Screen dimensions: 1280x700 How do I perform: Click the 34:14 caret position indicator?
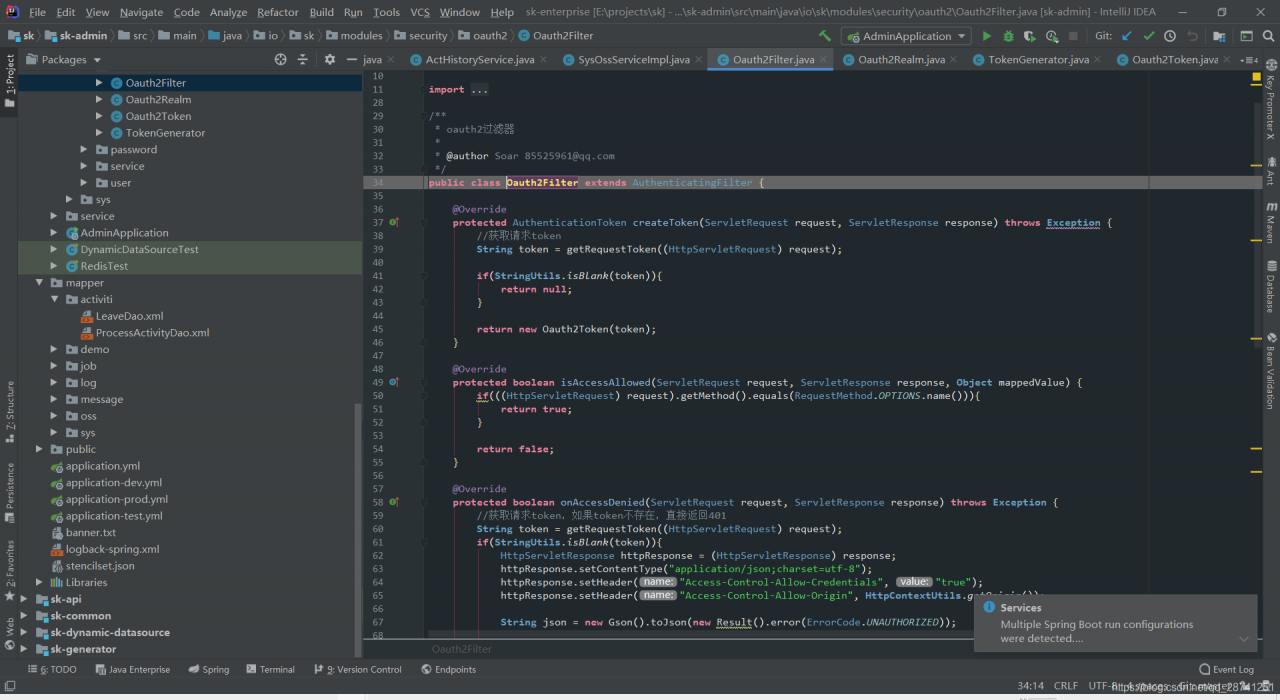click(1031, 686)
